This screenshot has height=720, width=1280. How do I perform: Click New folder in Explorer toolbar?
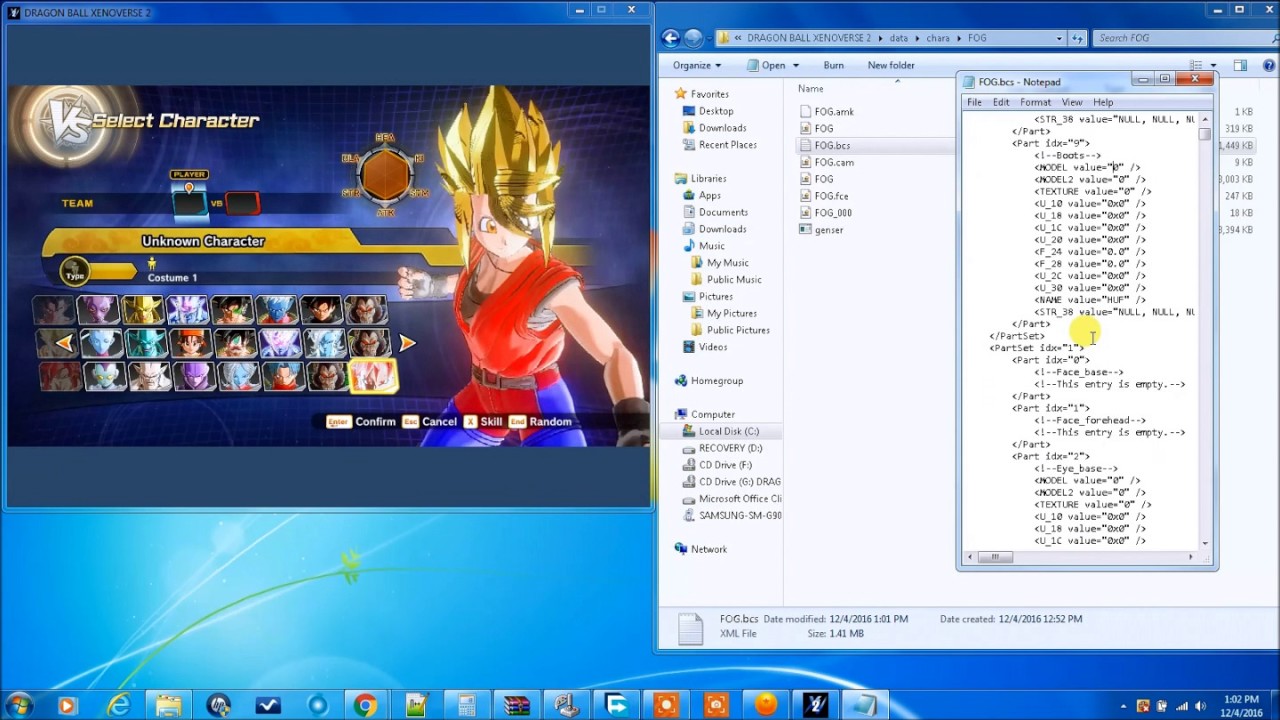(x=891, y=65)
